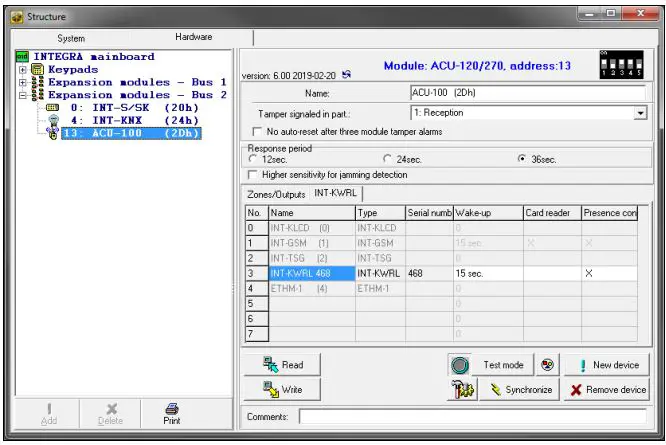Select 36sec. response period
Viewport: 666px width, 445px height.
pos(522,159)
